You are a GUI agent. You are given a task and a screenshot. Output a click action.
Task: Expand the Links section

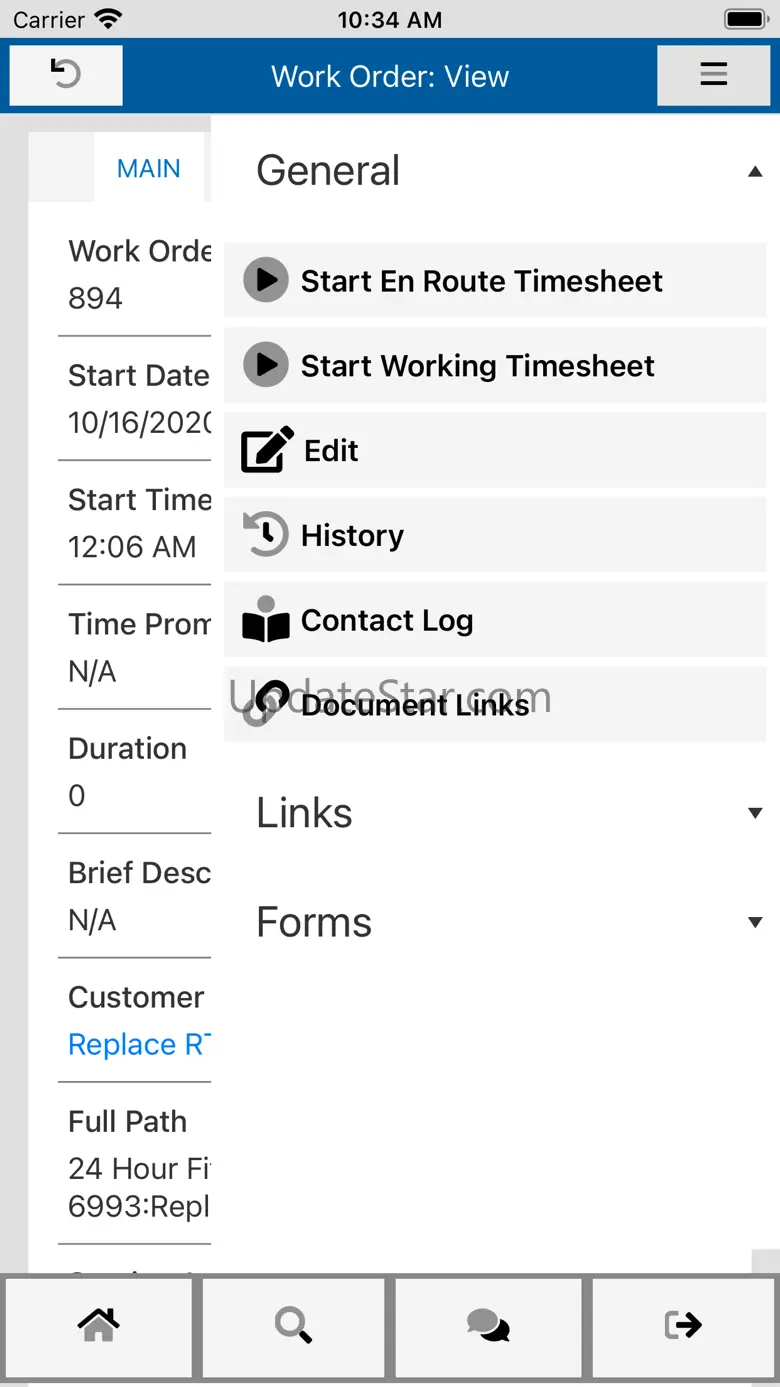(755, 813)
